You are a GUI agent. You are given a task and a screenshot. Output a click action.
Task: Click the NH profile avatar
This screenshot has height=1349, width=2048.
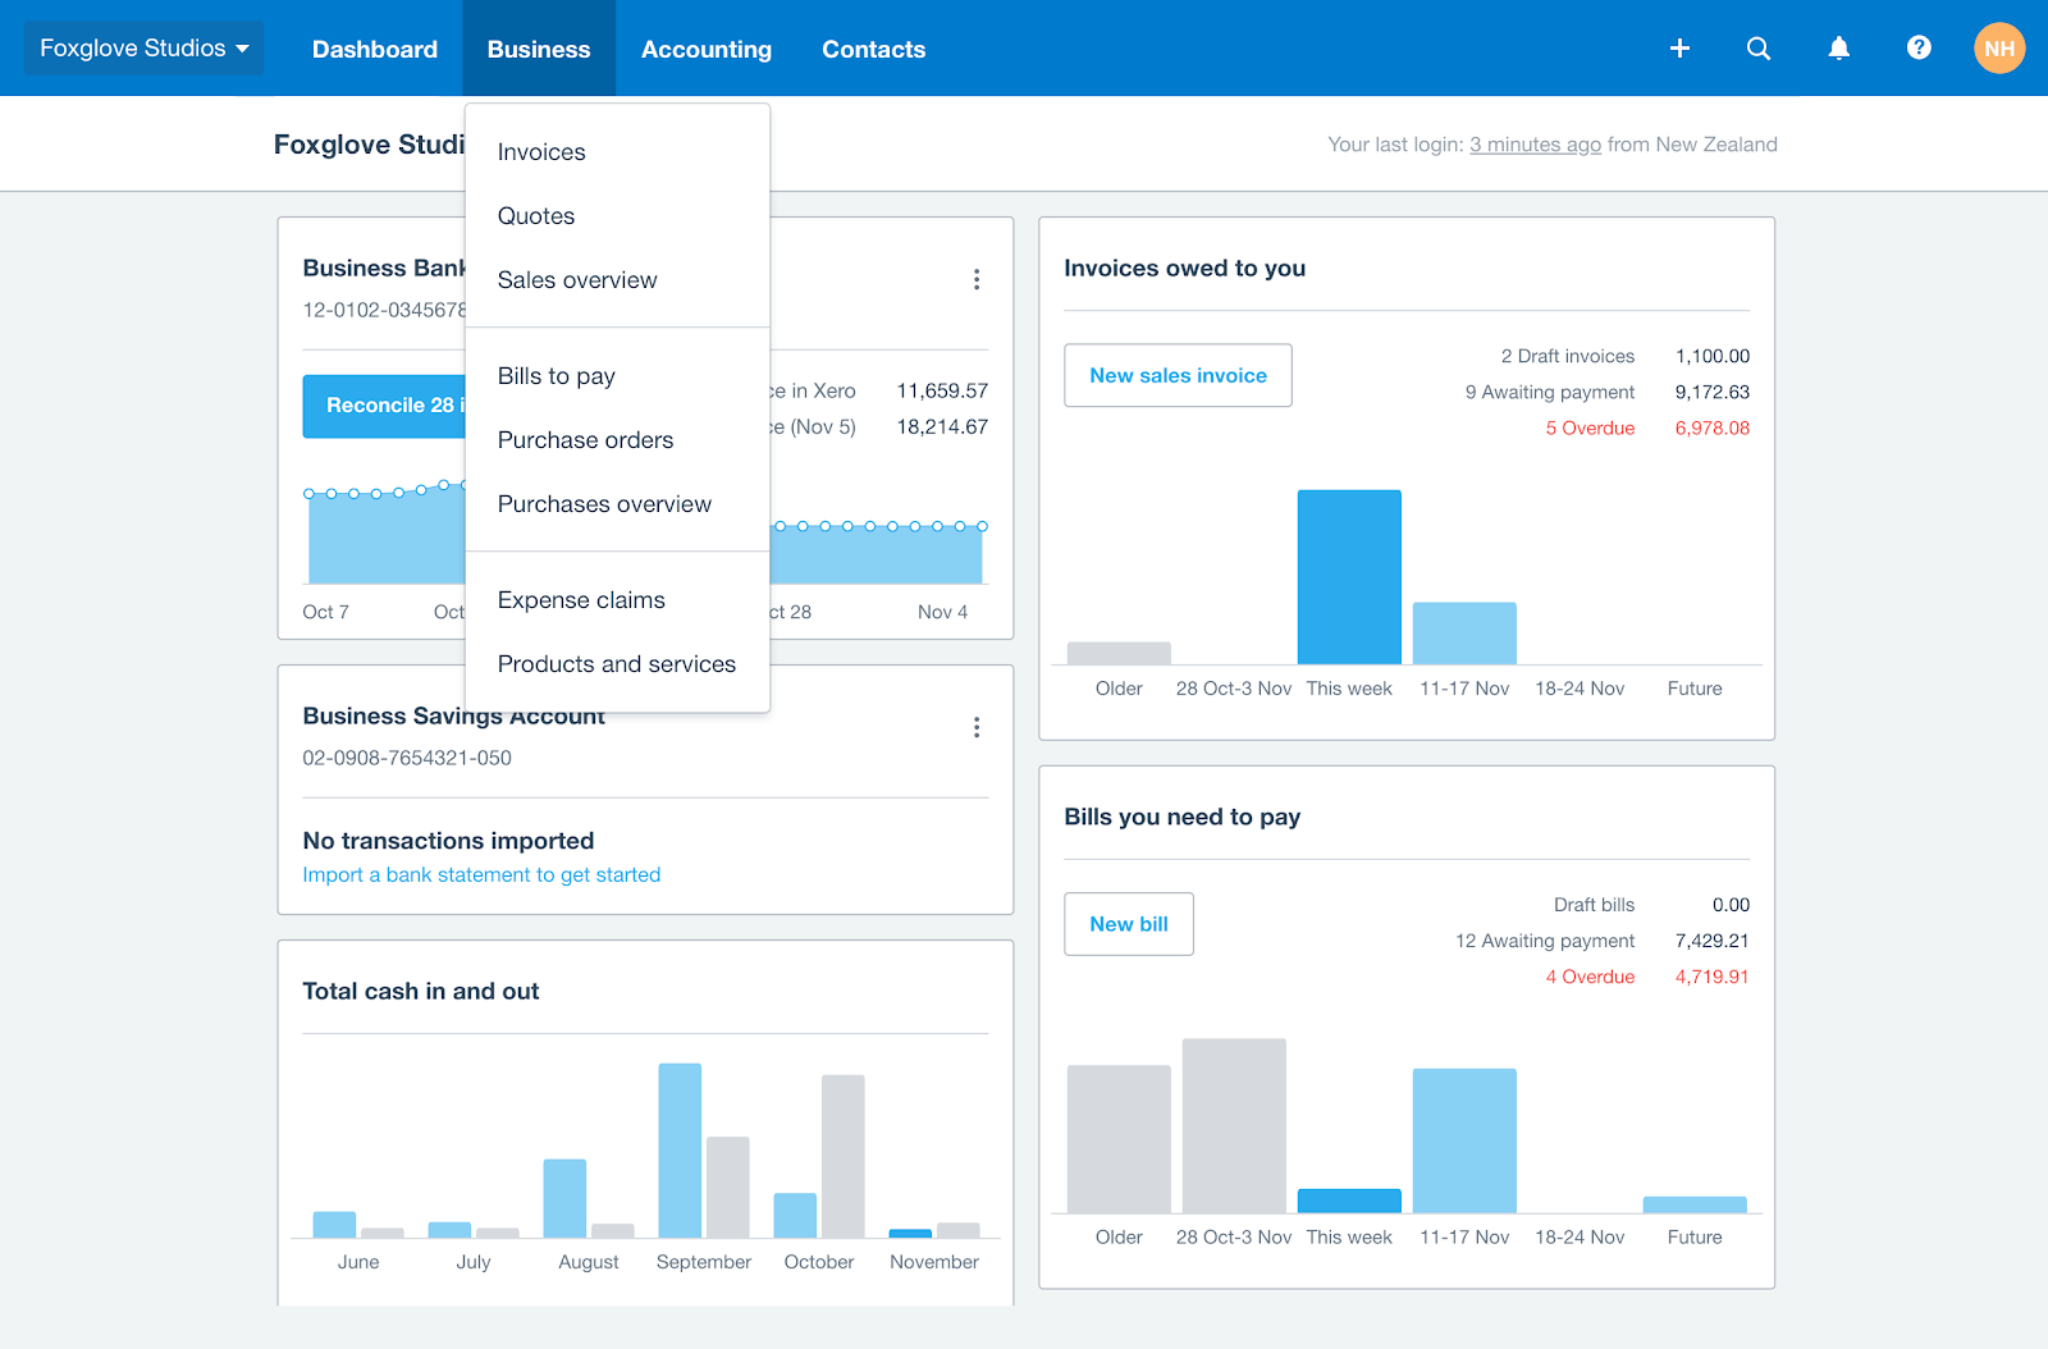point(1999,47)
